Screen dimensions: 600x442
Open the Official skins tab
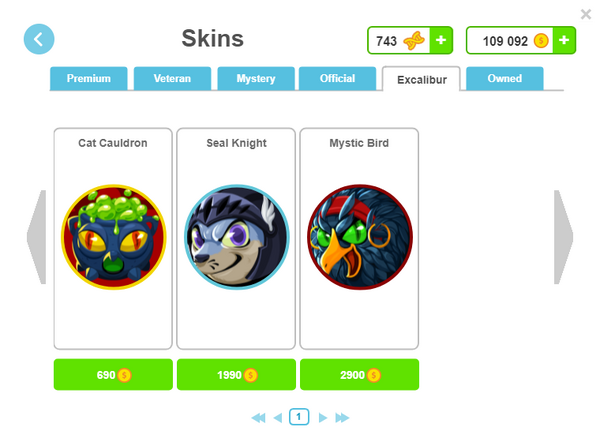tap(338, 78)
